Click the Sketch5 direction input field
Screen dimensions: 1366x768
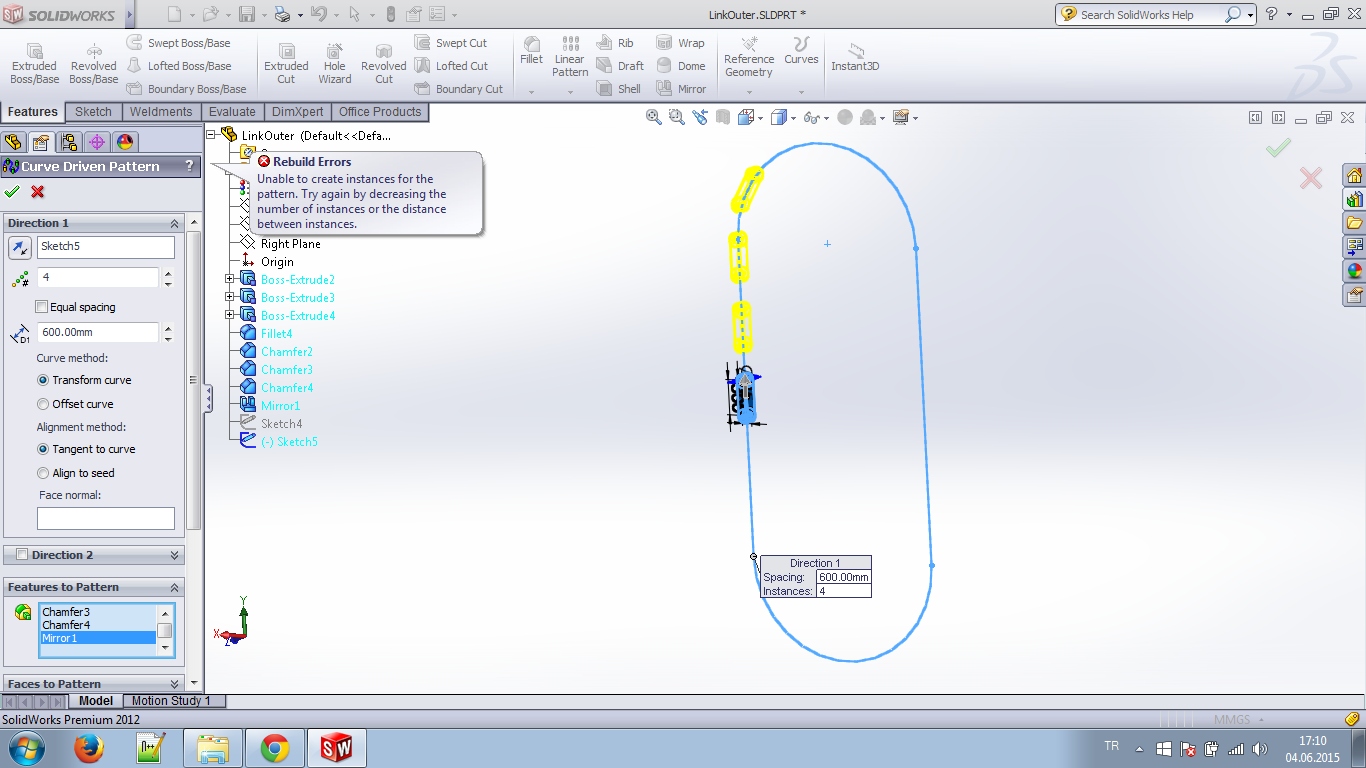tap(106, 247)
